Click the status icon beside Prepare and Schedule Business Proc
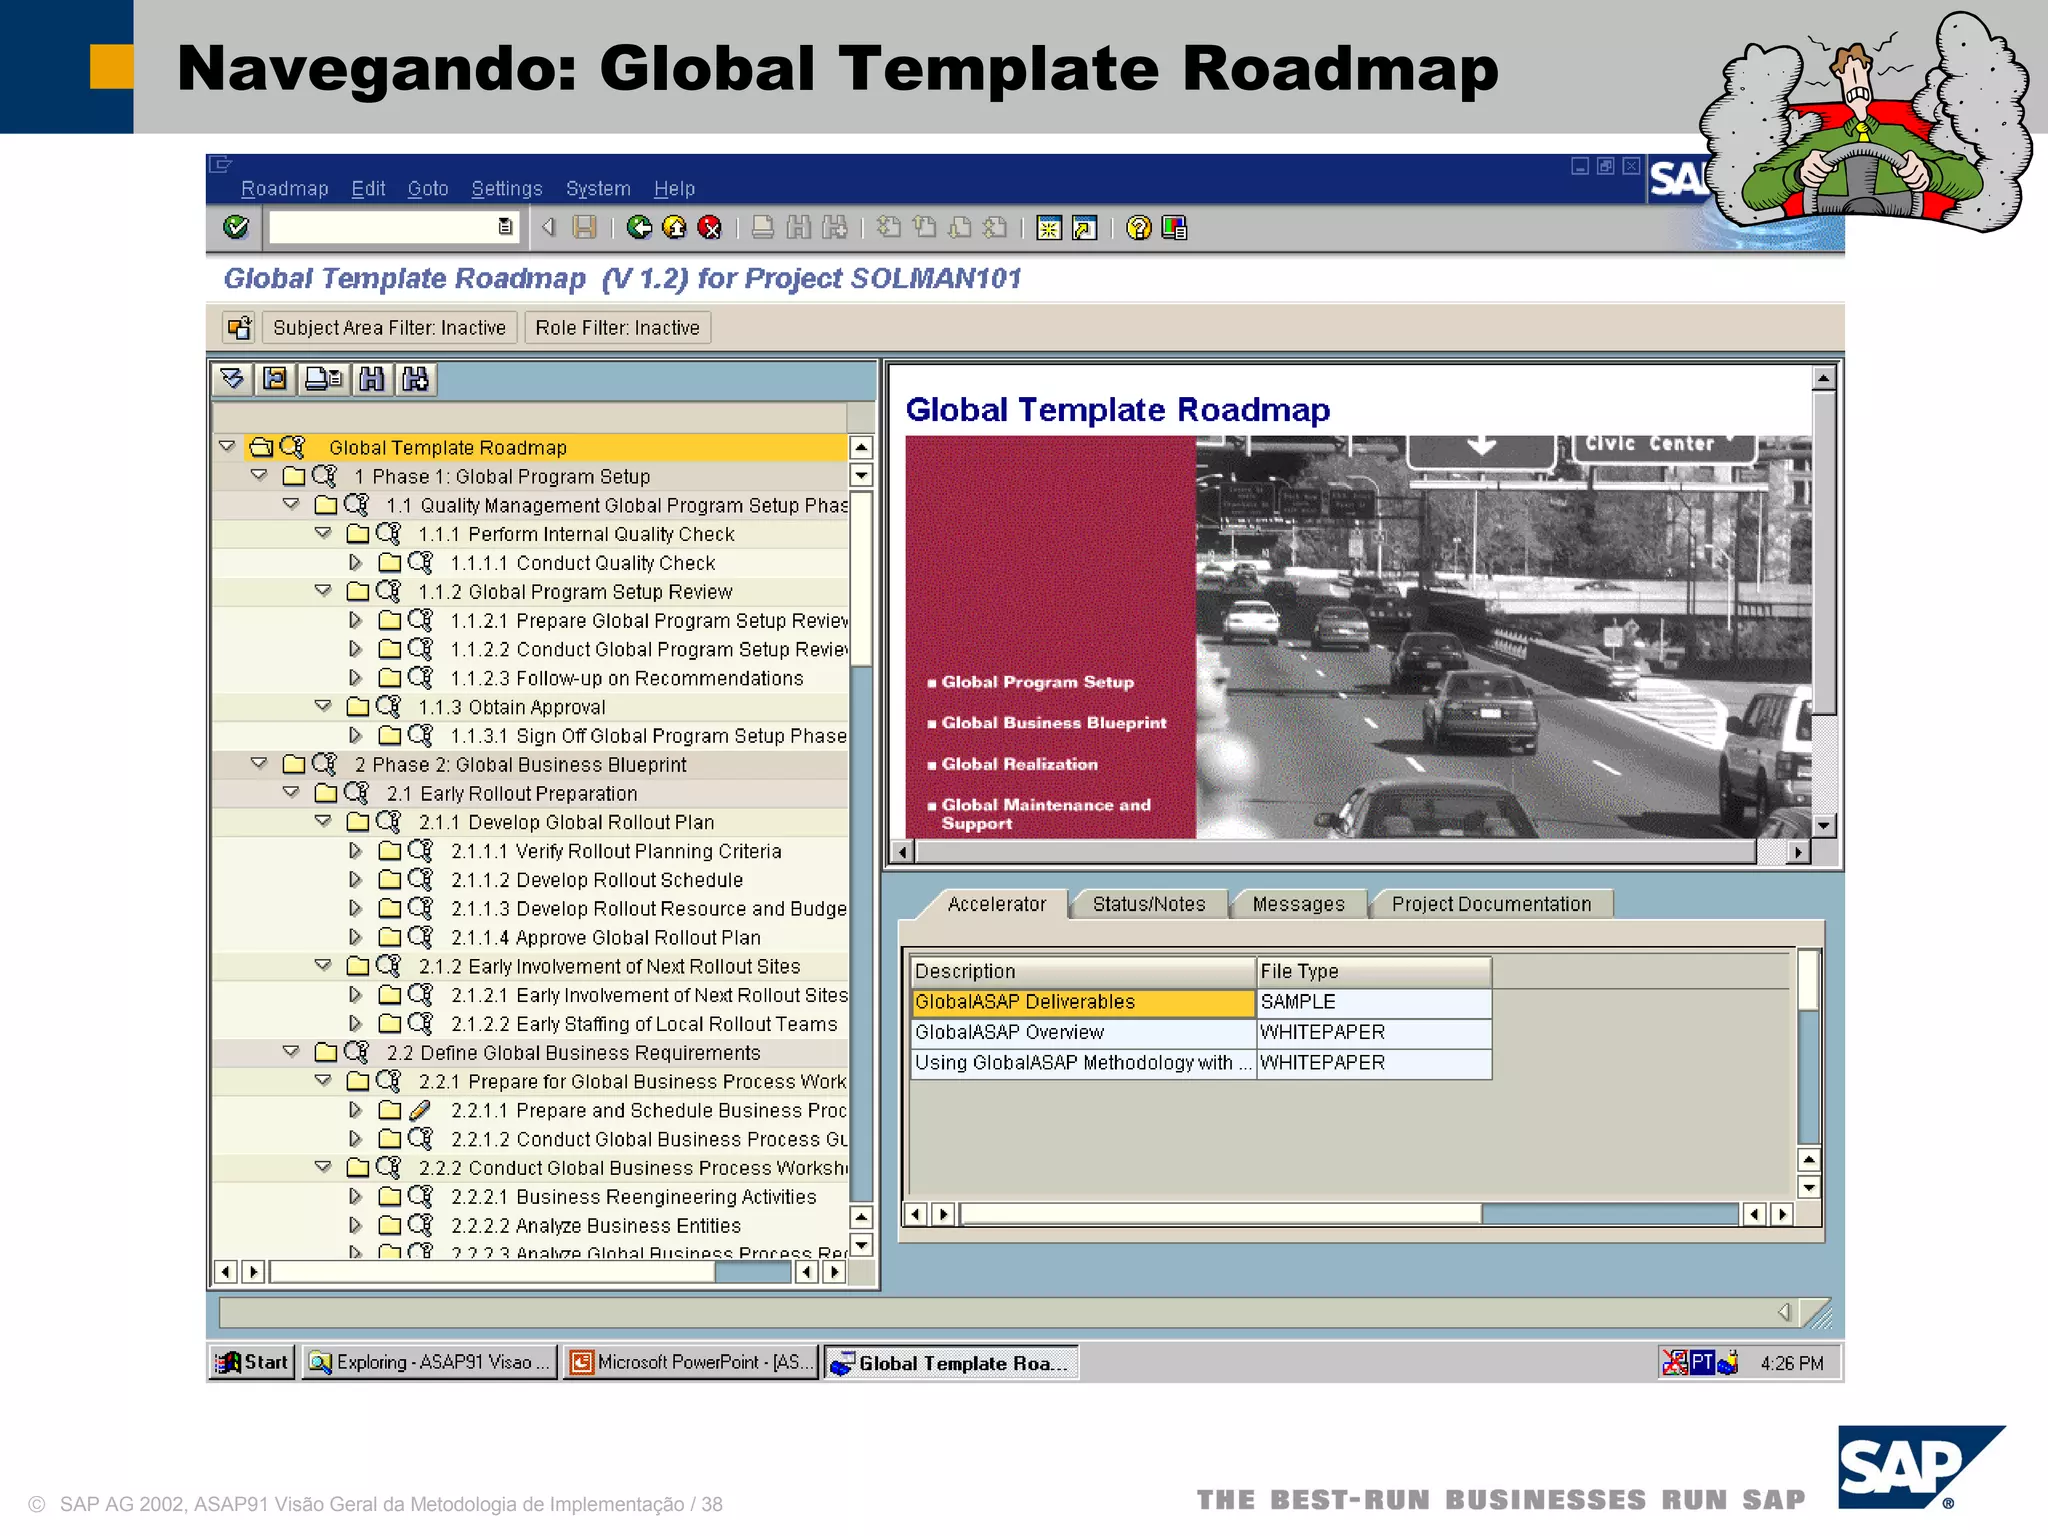 coord(421,1110)
